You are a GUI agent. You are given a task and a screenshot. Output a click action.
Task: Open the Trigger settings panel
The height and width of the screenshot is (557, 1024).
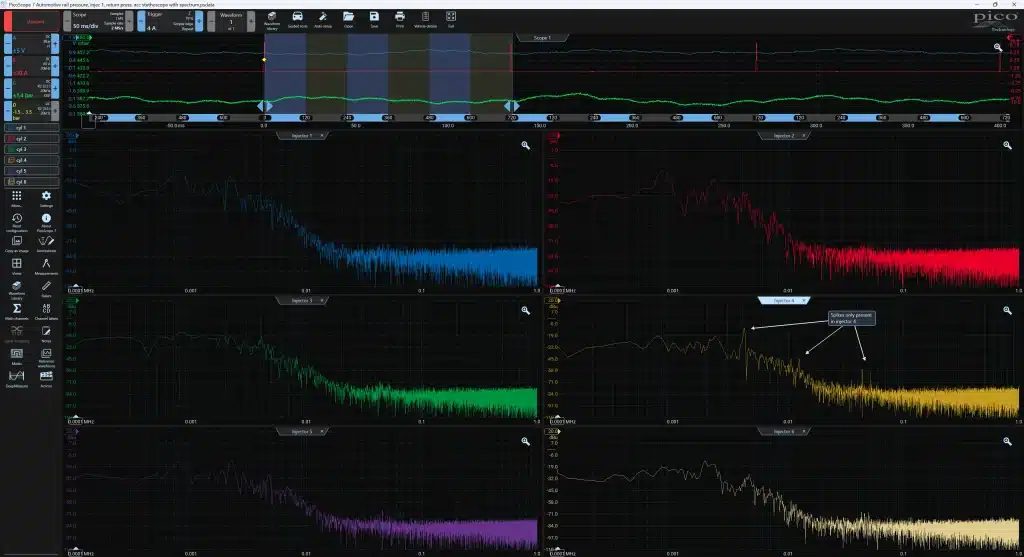pos(170,21)
